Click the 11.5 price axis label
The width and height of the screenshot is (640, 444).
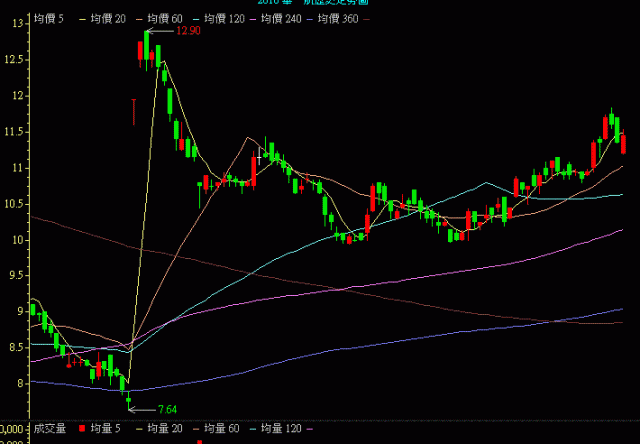tap(15, 132)
